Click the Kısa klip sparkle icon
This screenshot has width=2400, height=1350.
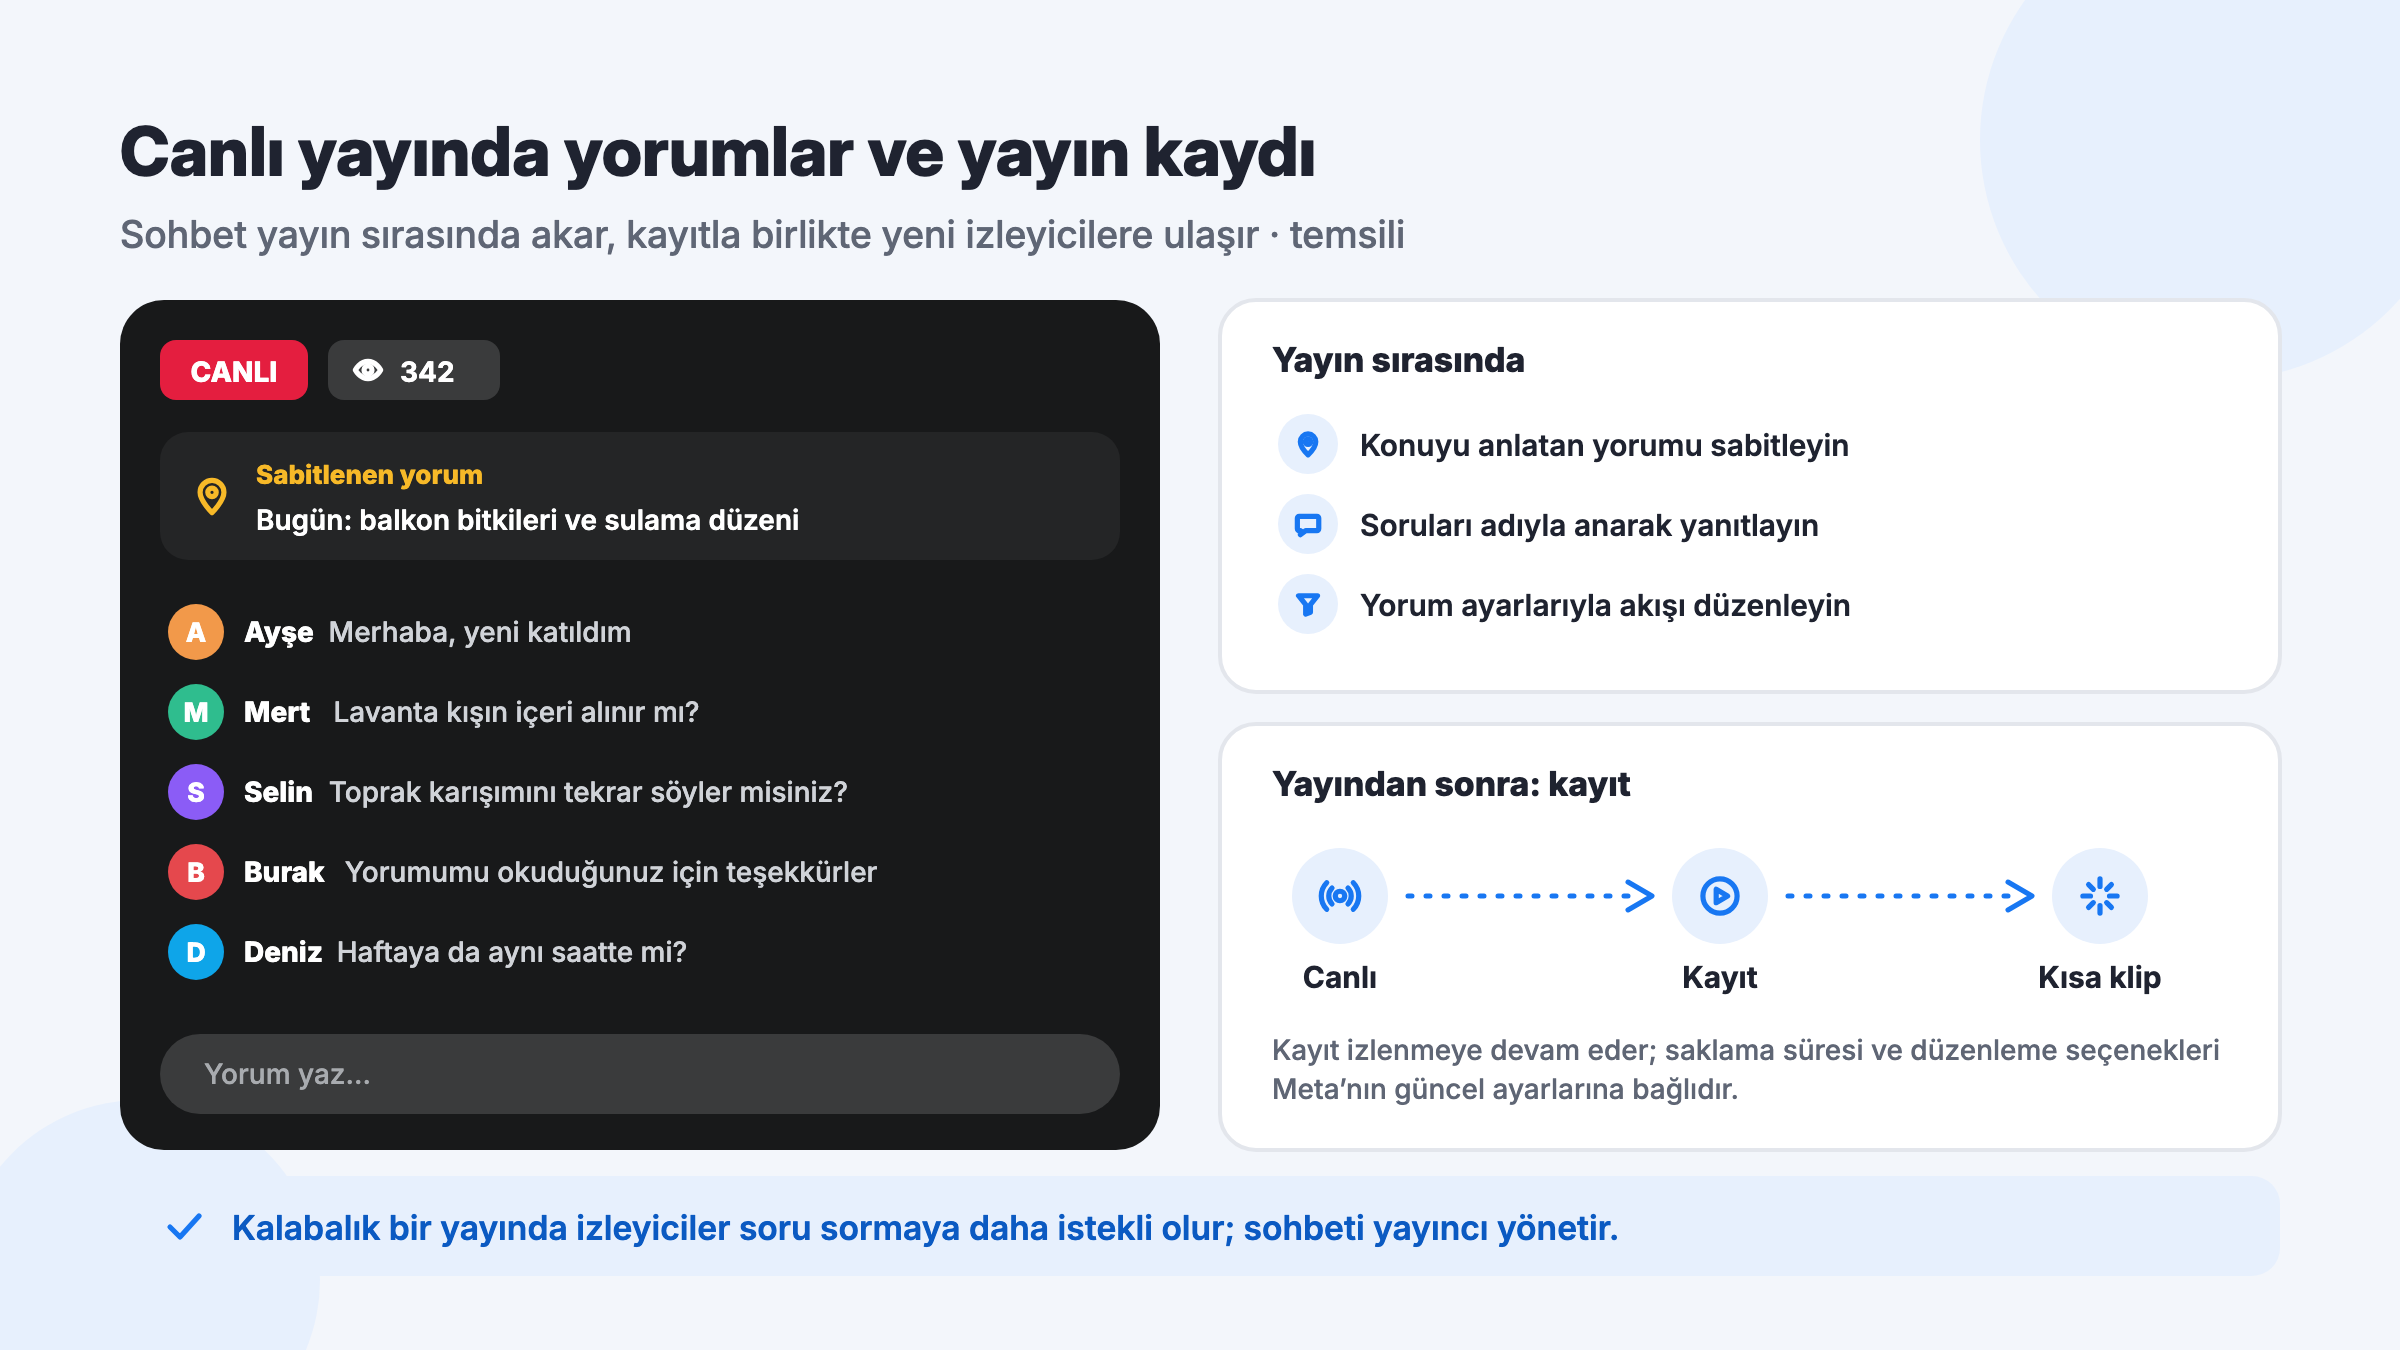pos(2100,896)
